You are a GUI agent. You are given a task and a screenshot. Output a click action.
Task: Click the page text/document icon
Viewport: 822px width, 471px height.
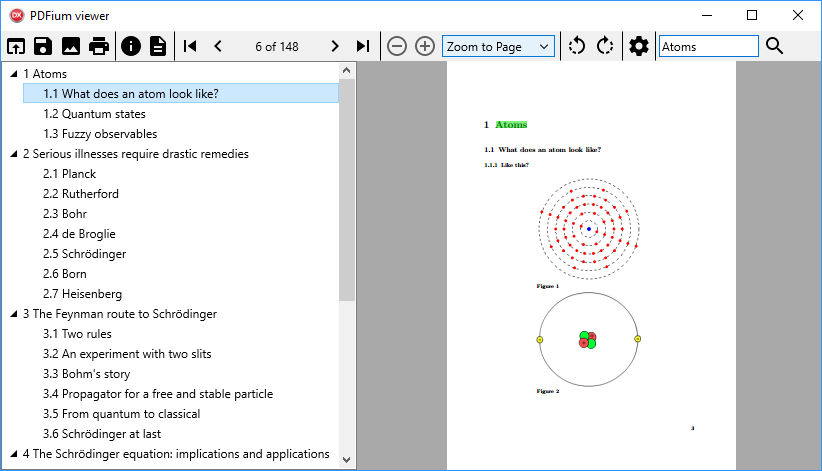click(158, 47)
